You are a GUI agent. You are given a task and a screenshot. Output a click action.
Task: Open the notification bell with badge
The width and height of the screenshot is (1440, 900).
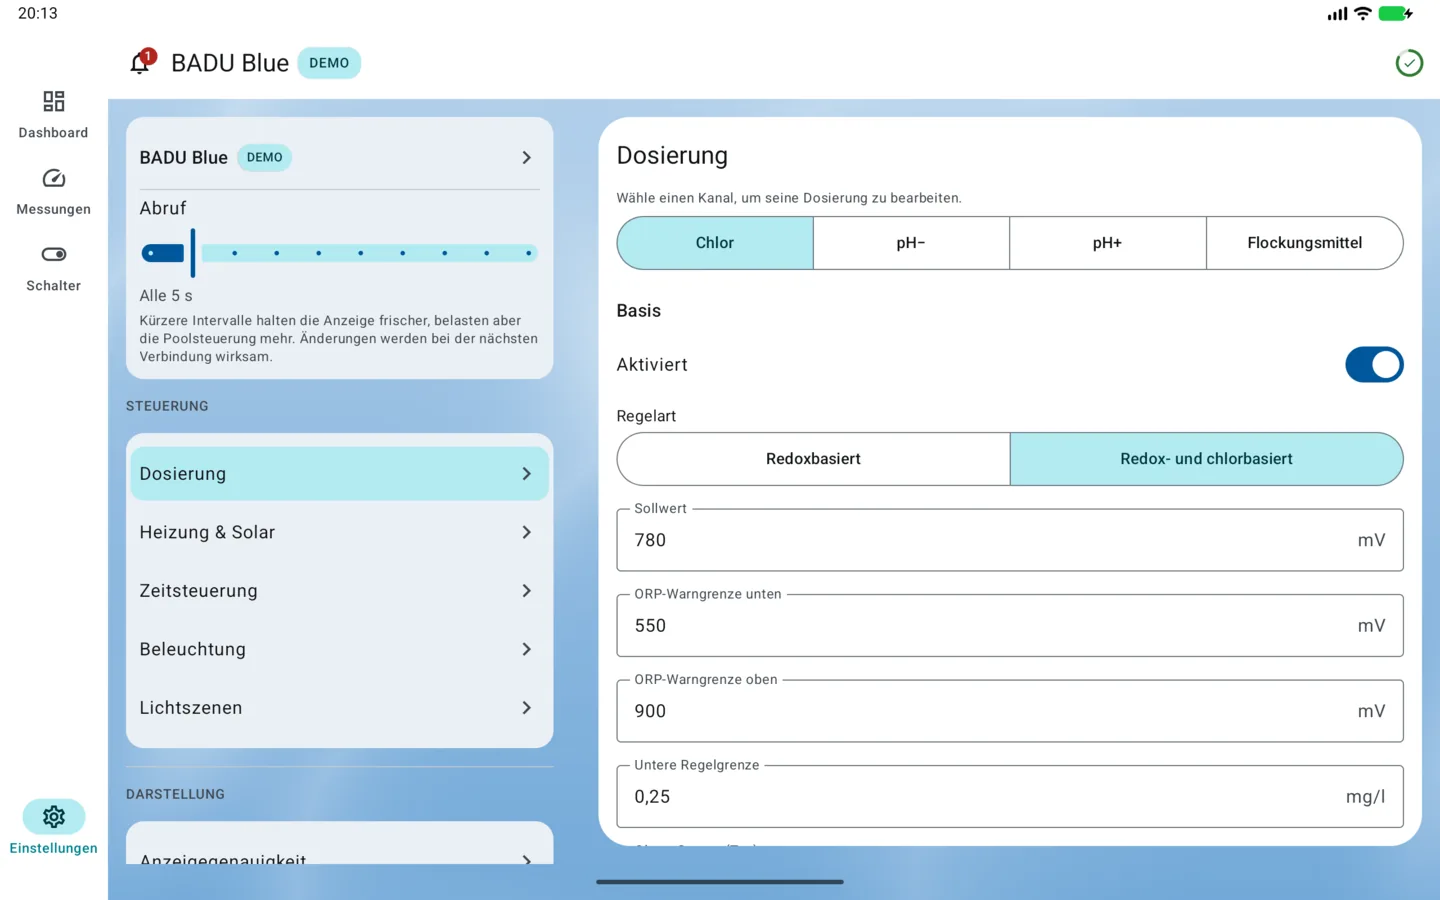click(x=142, y=62)
